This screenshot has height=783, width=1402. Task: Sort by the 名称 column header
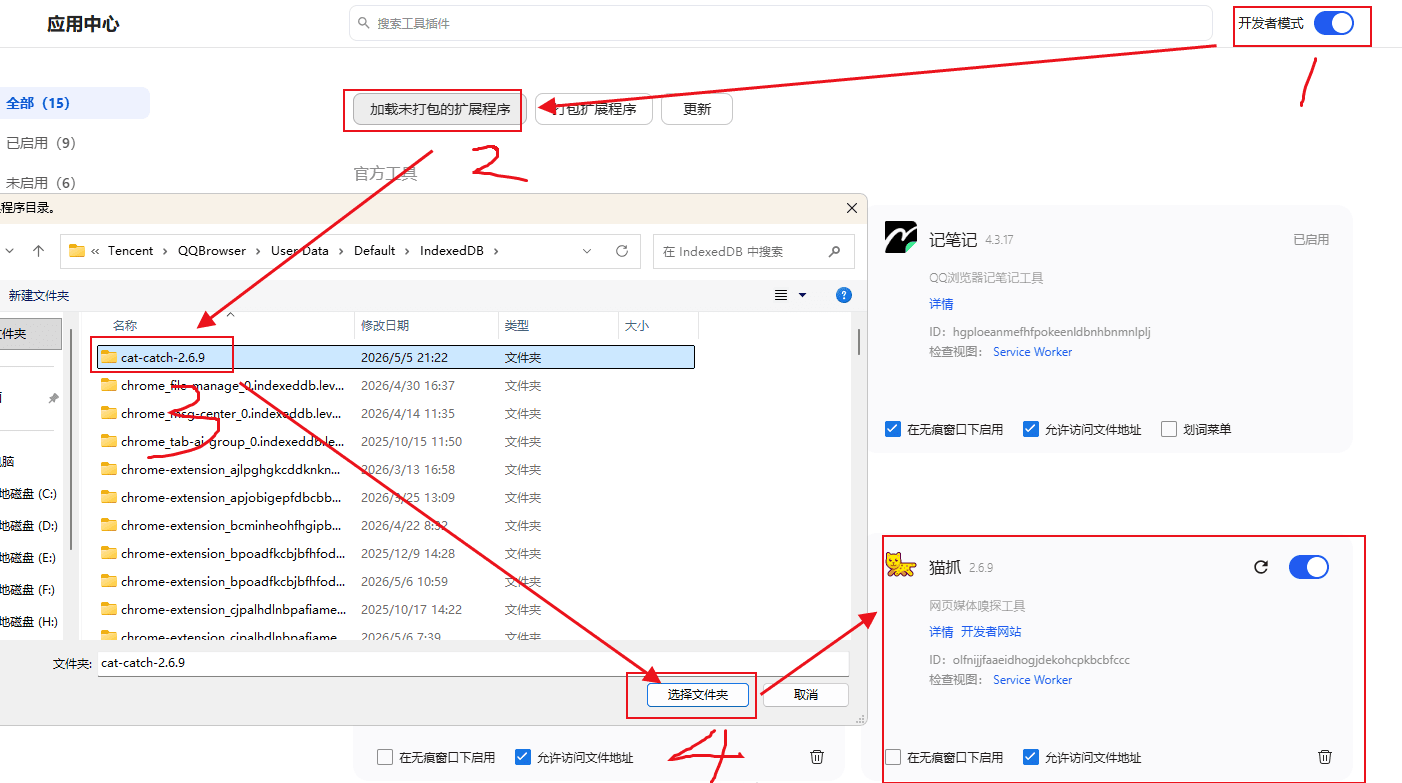125,326
